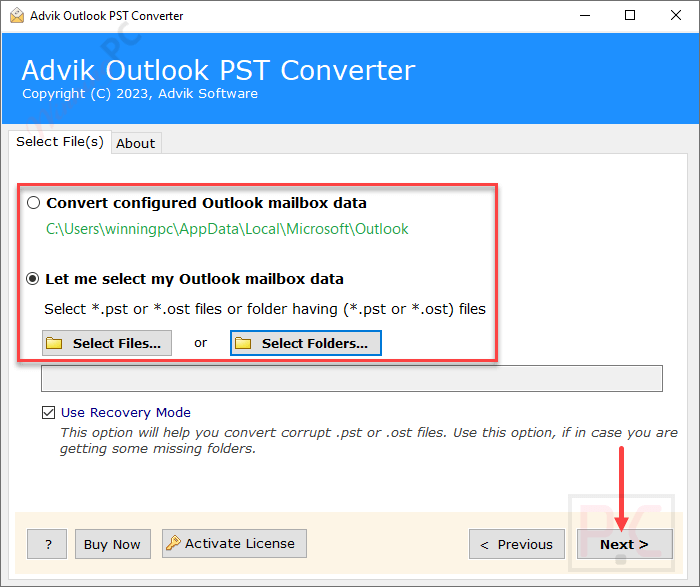Image resolution: width=700 pixels, height=587 pixels.
Task: Click the key icon on Activate License
Action: pos(173,543)
